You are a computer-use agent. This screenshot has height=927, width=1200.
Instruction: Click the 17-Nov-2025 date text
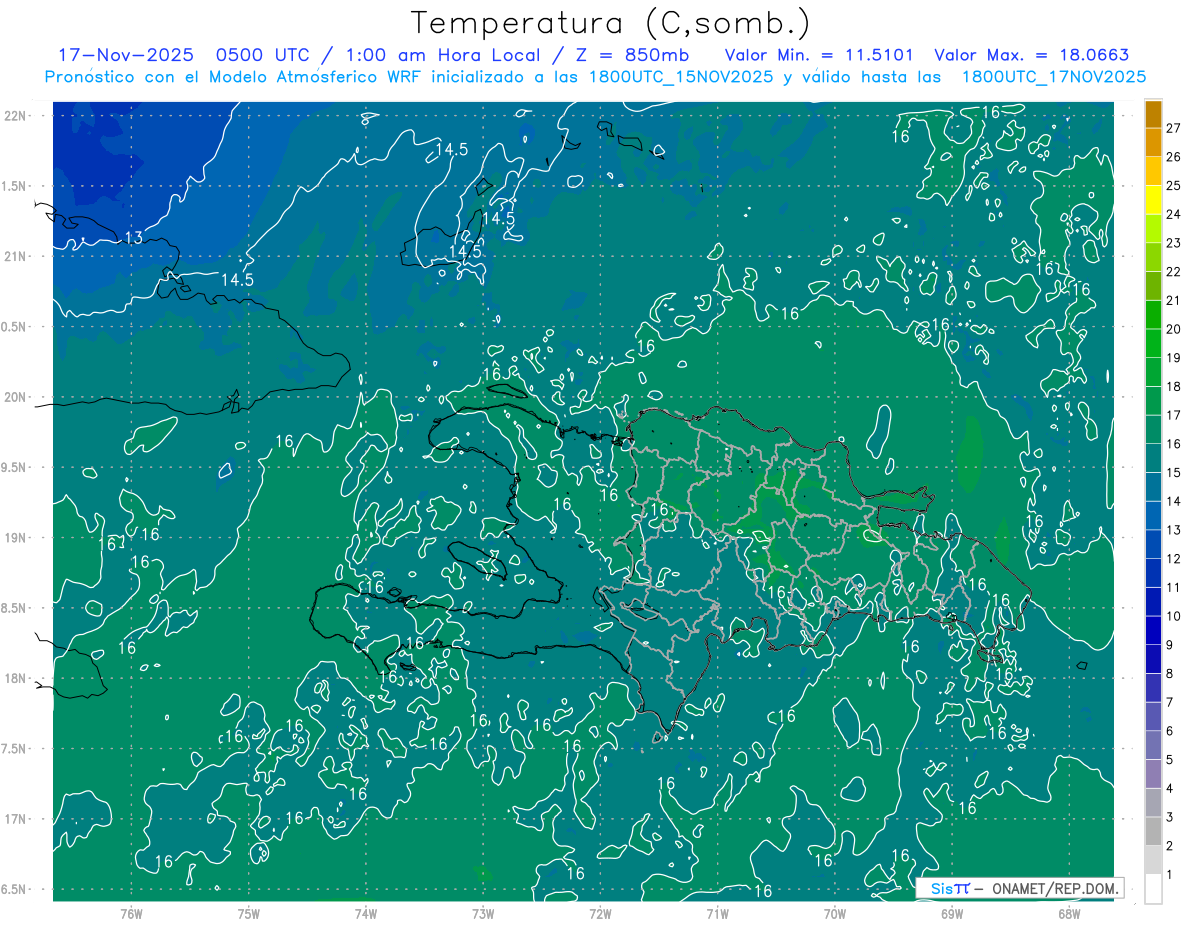[125, 55]
